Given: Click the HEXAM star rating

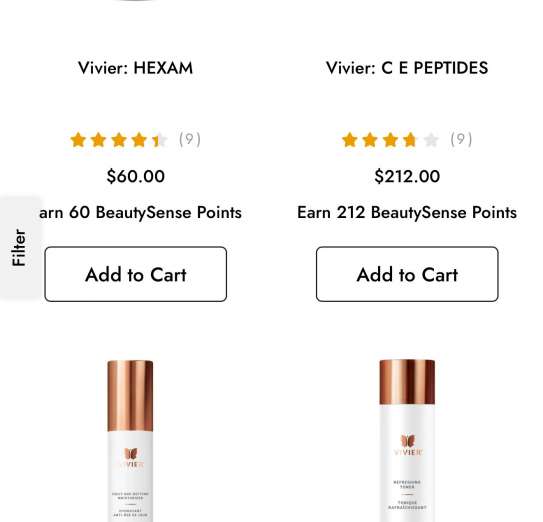Looking at the screenshot, I should (x=119, y=140).
